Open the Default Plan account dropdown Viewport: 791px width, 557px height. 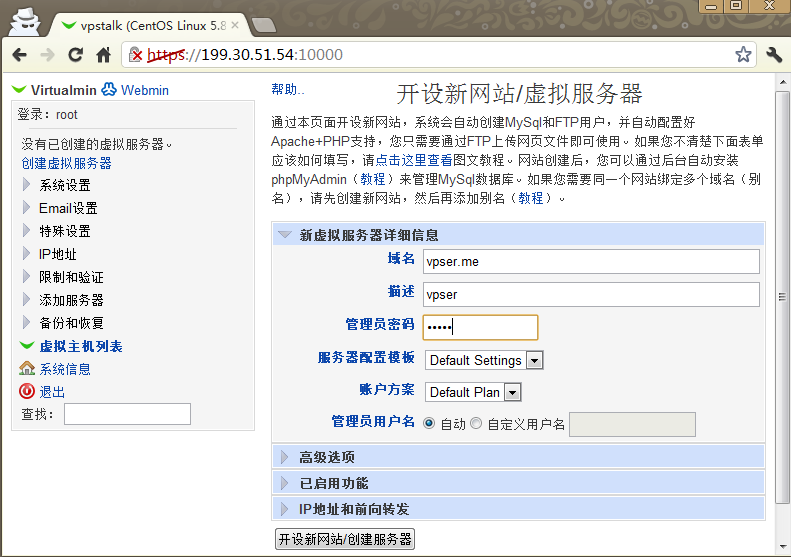point(473,392)
